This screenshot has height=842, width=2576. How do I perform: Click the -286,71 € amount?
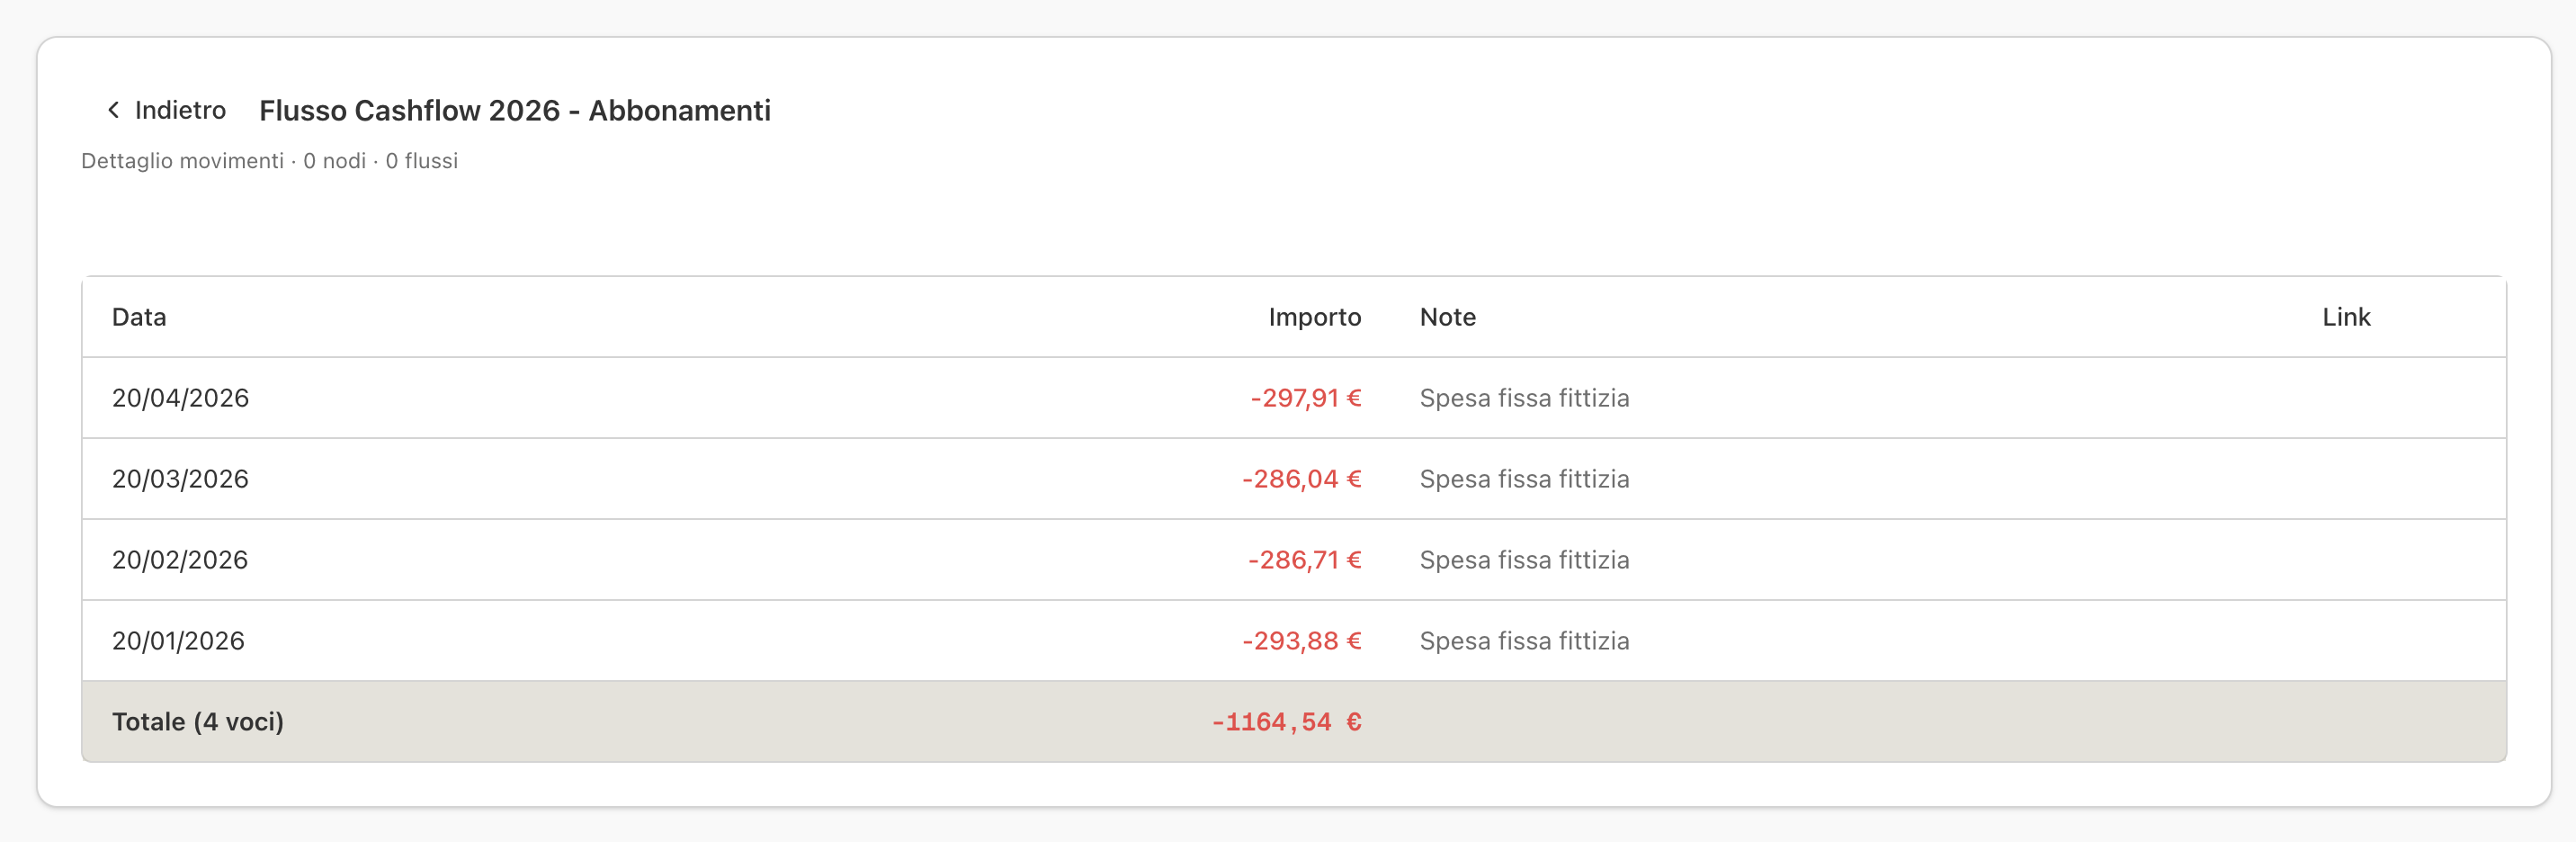(1304, 560)
